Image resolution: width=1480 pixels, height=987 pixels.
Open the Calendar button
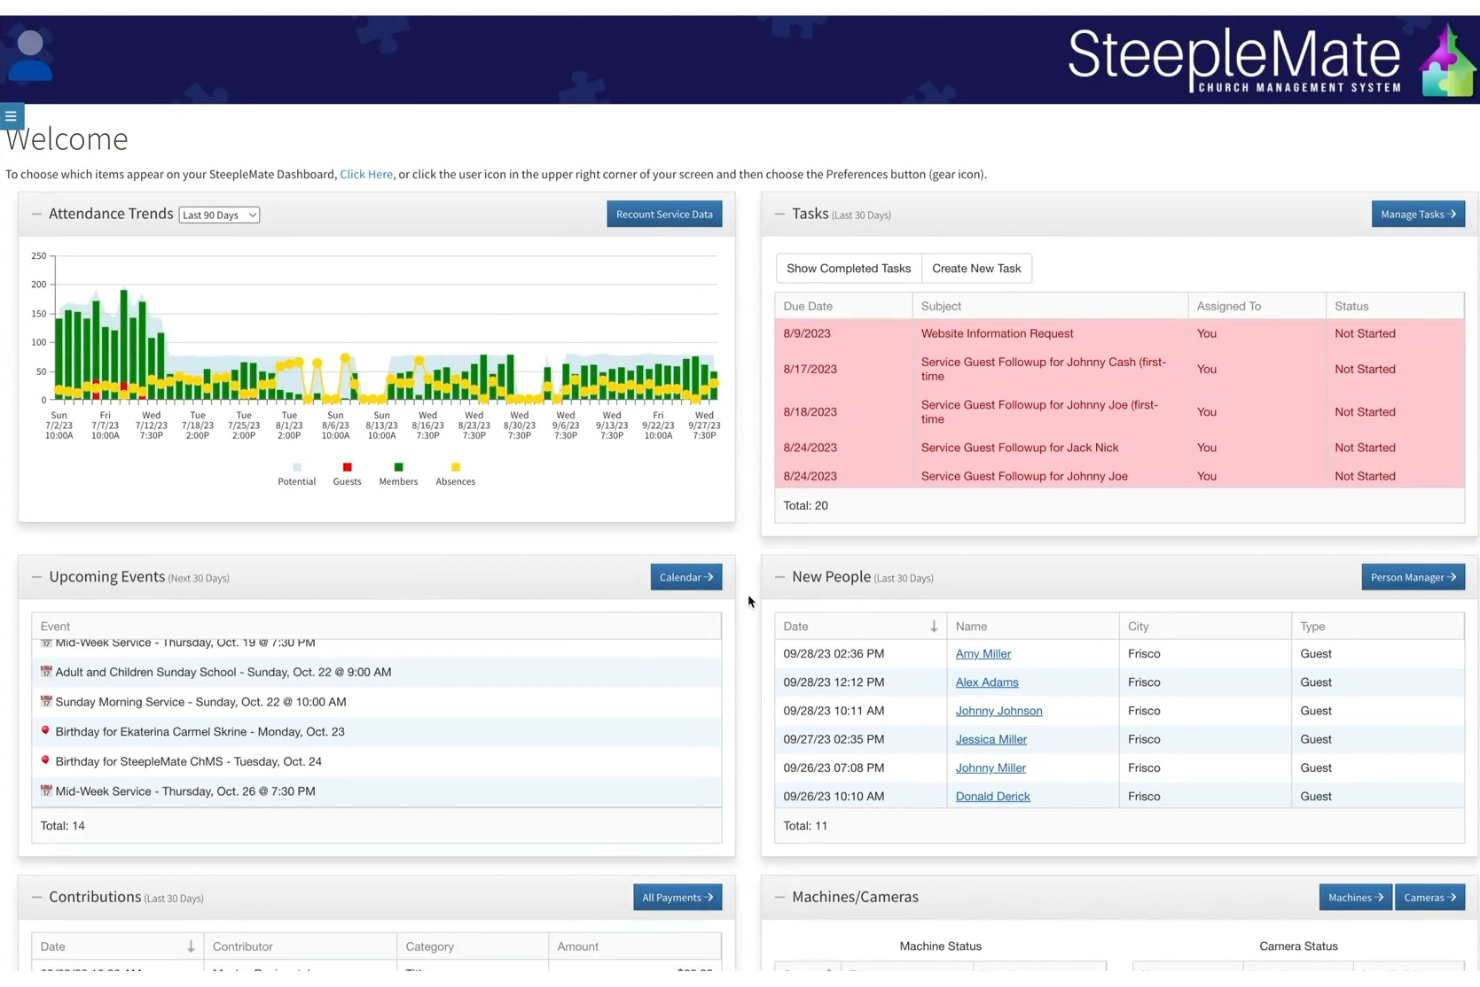[686, 577]
